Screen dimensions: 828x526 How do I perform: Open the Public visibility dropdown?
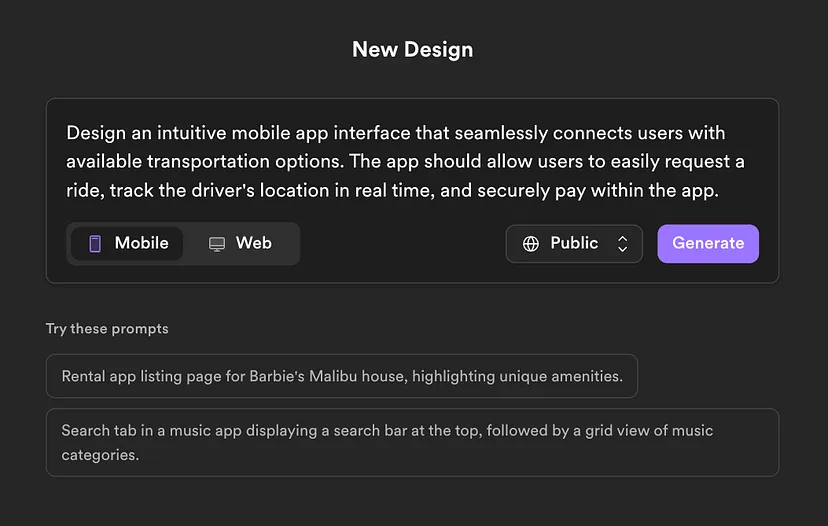574,243
